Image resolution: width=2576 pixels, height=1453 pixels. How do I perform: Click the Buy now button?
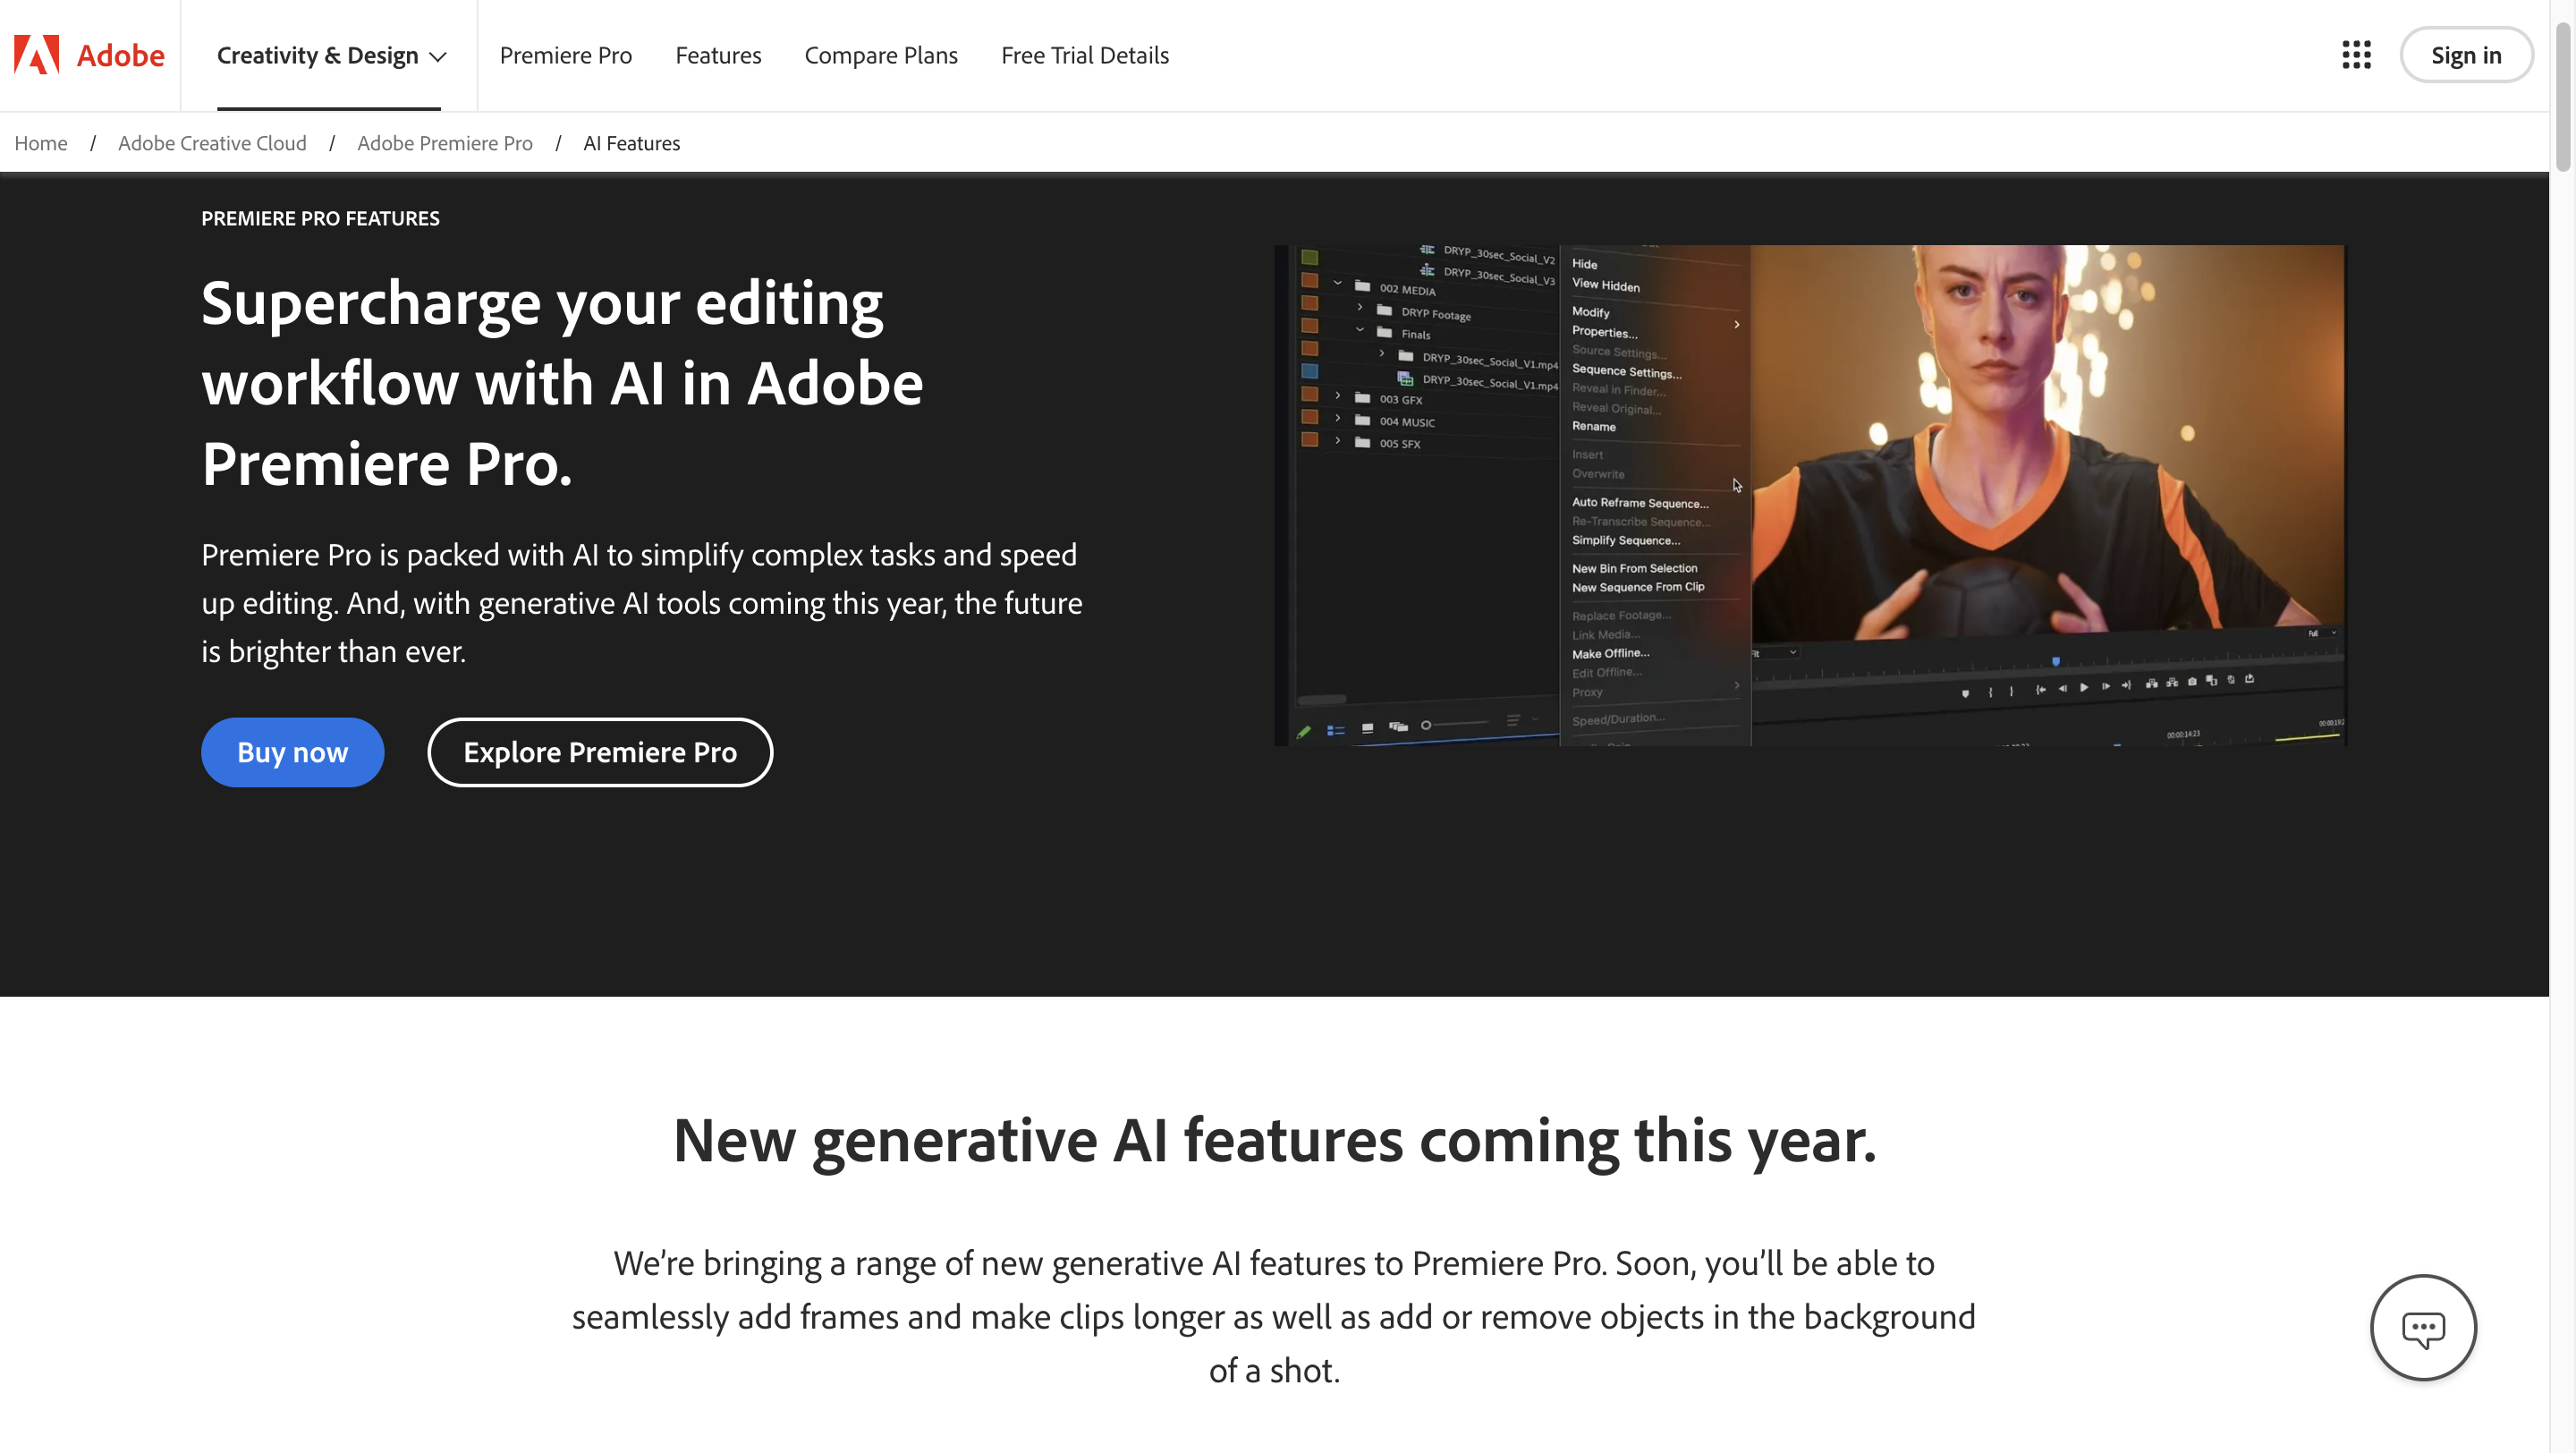(x=292, y=752)
